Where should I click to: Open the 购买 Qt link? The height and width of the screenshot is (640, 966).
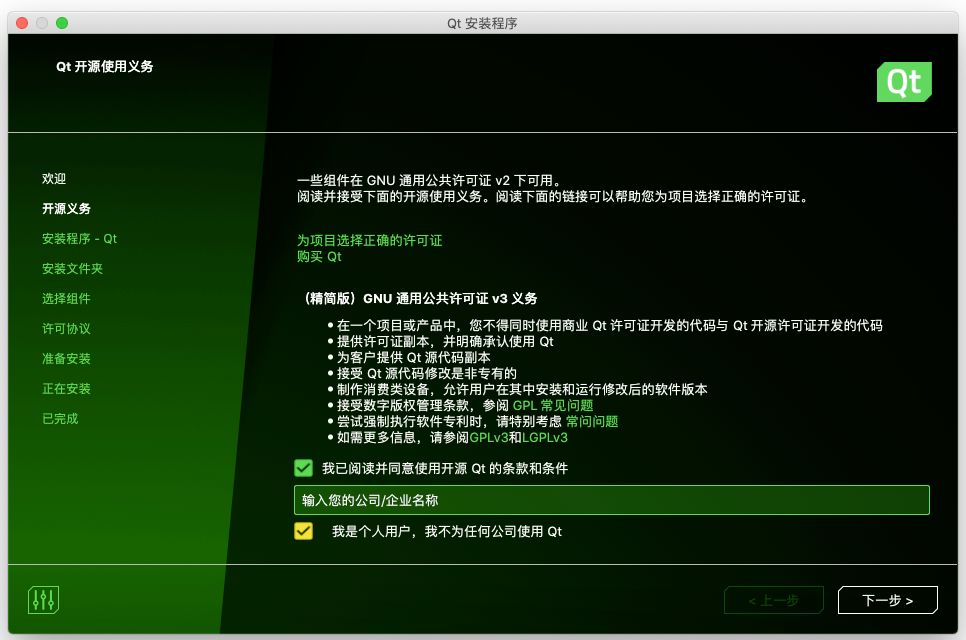pyautogui.click(x=319, y=257)
